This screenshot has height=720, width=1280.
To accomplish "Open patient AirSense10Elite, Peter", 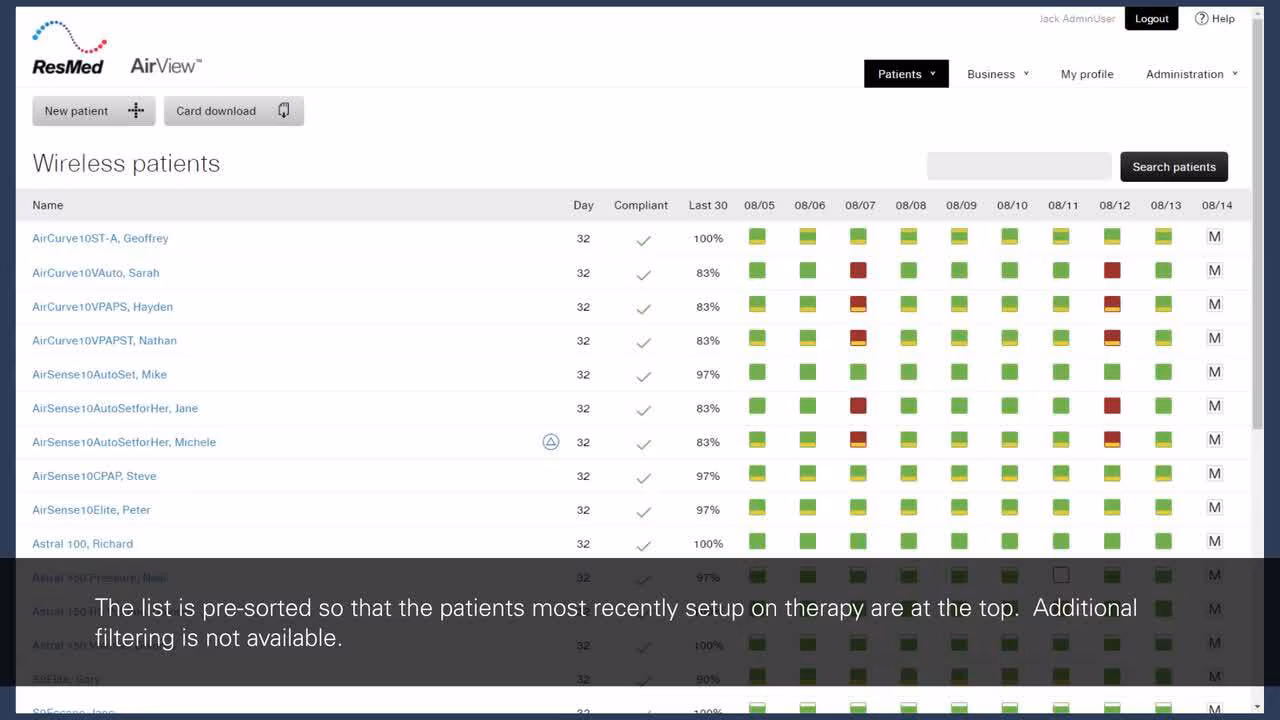I will [91, 510].
